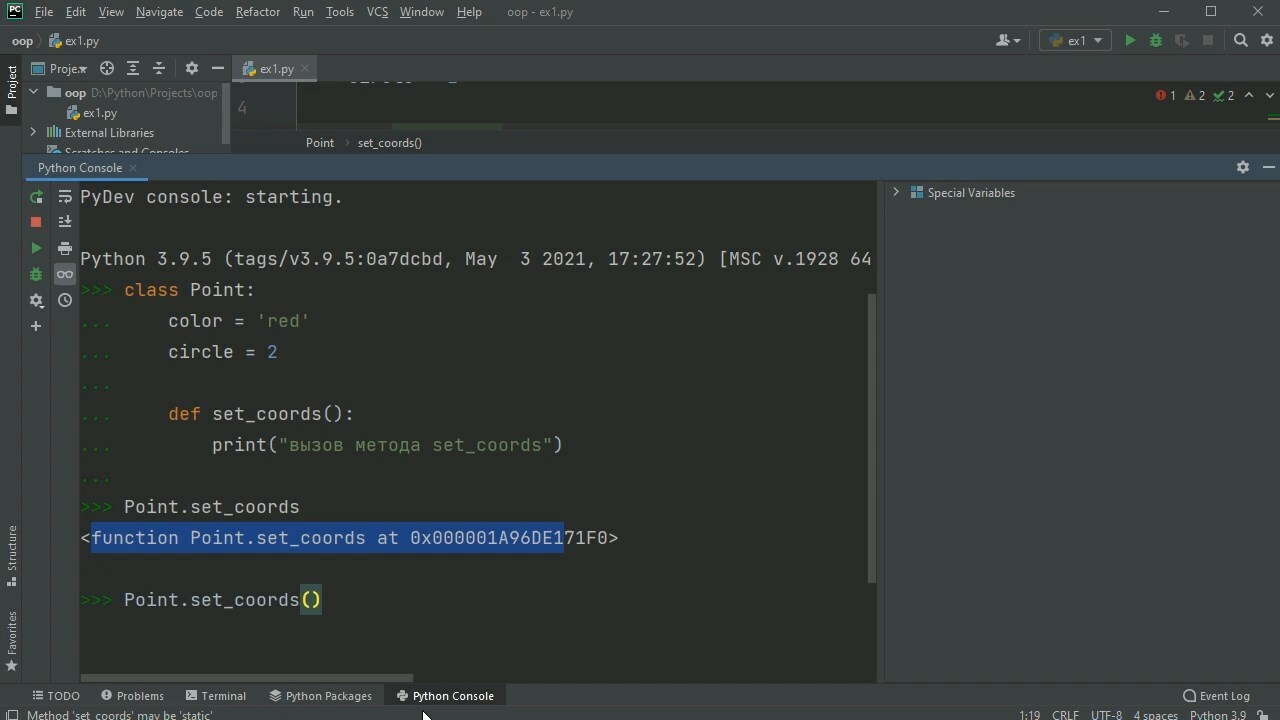Open TODO tool window

coord(55,696)
